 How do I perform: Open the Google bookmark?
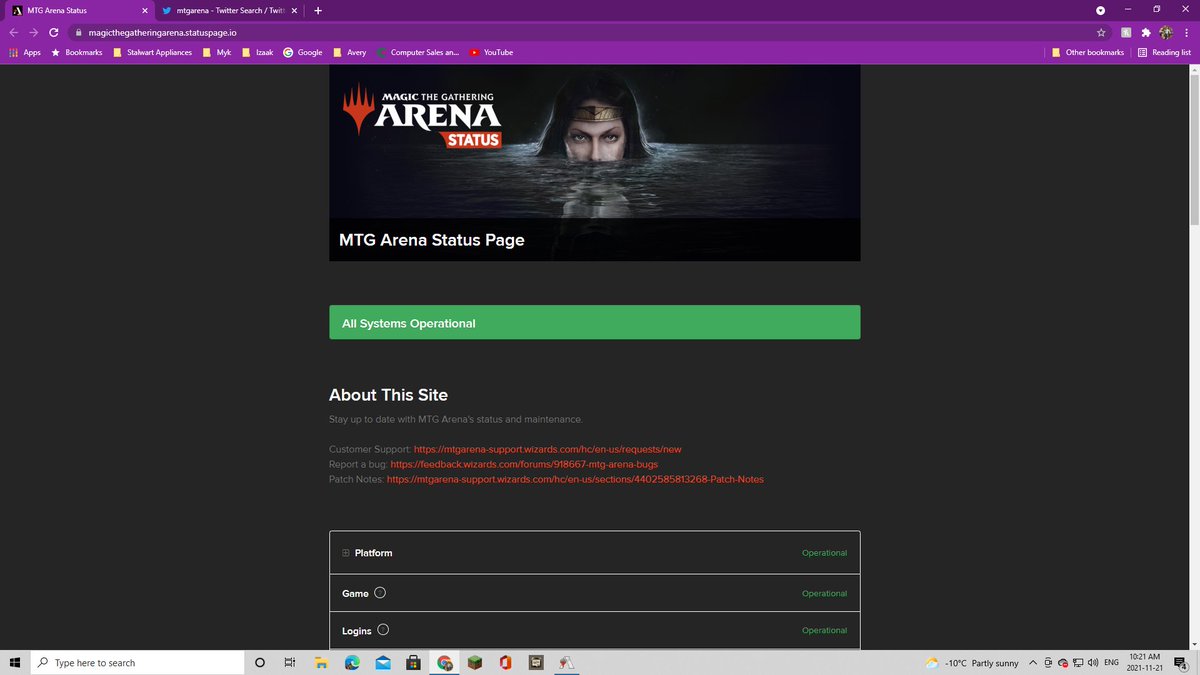tap(303, 52)
